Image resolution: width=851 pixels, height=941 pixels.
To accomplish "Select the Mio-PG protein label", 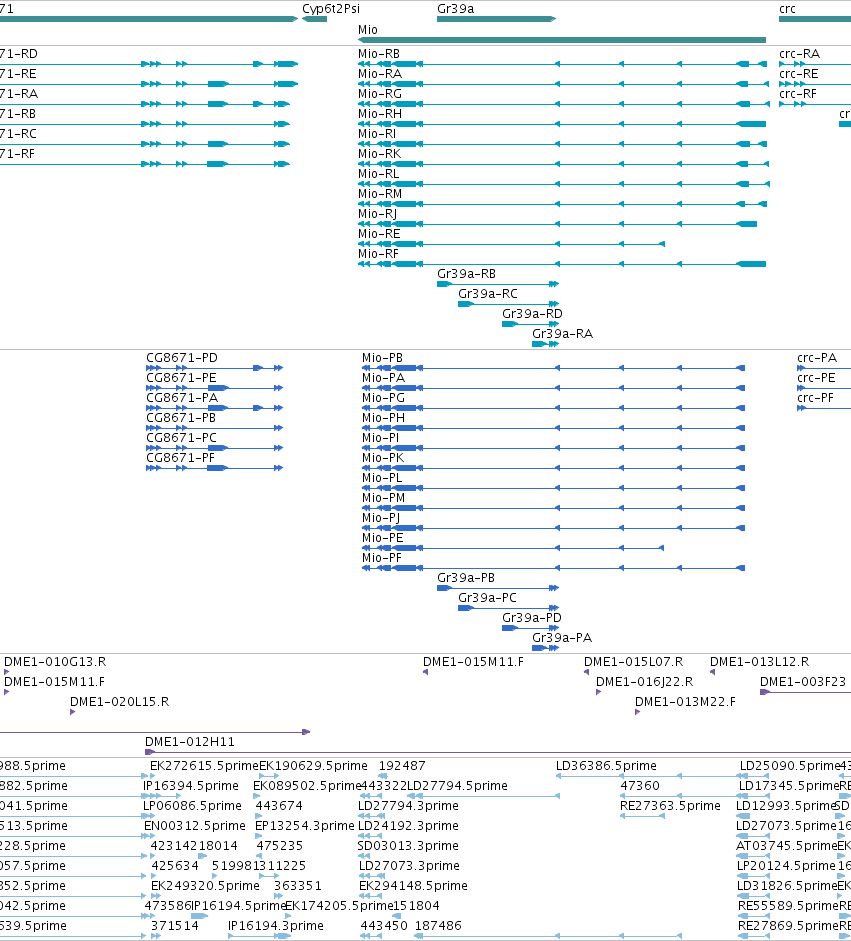I will (383, 397).
